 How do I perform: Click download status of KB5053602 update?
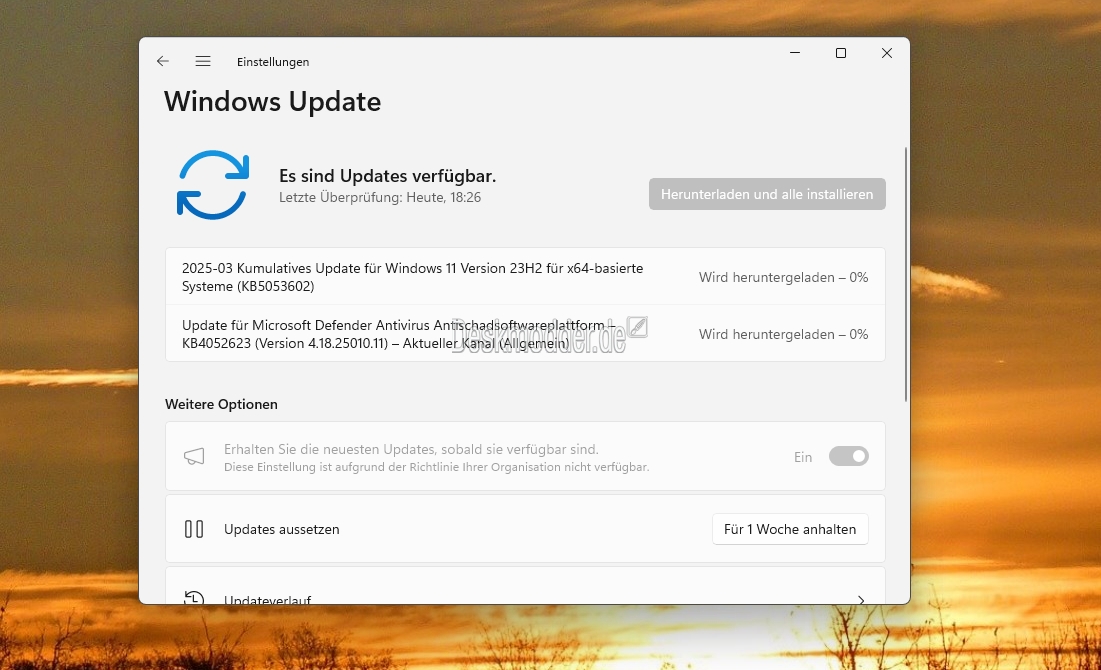pos(784,277)
